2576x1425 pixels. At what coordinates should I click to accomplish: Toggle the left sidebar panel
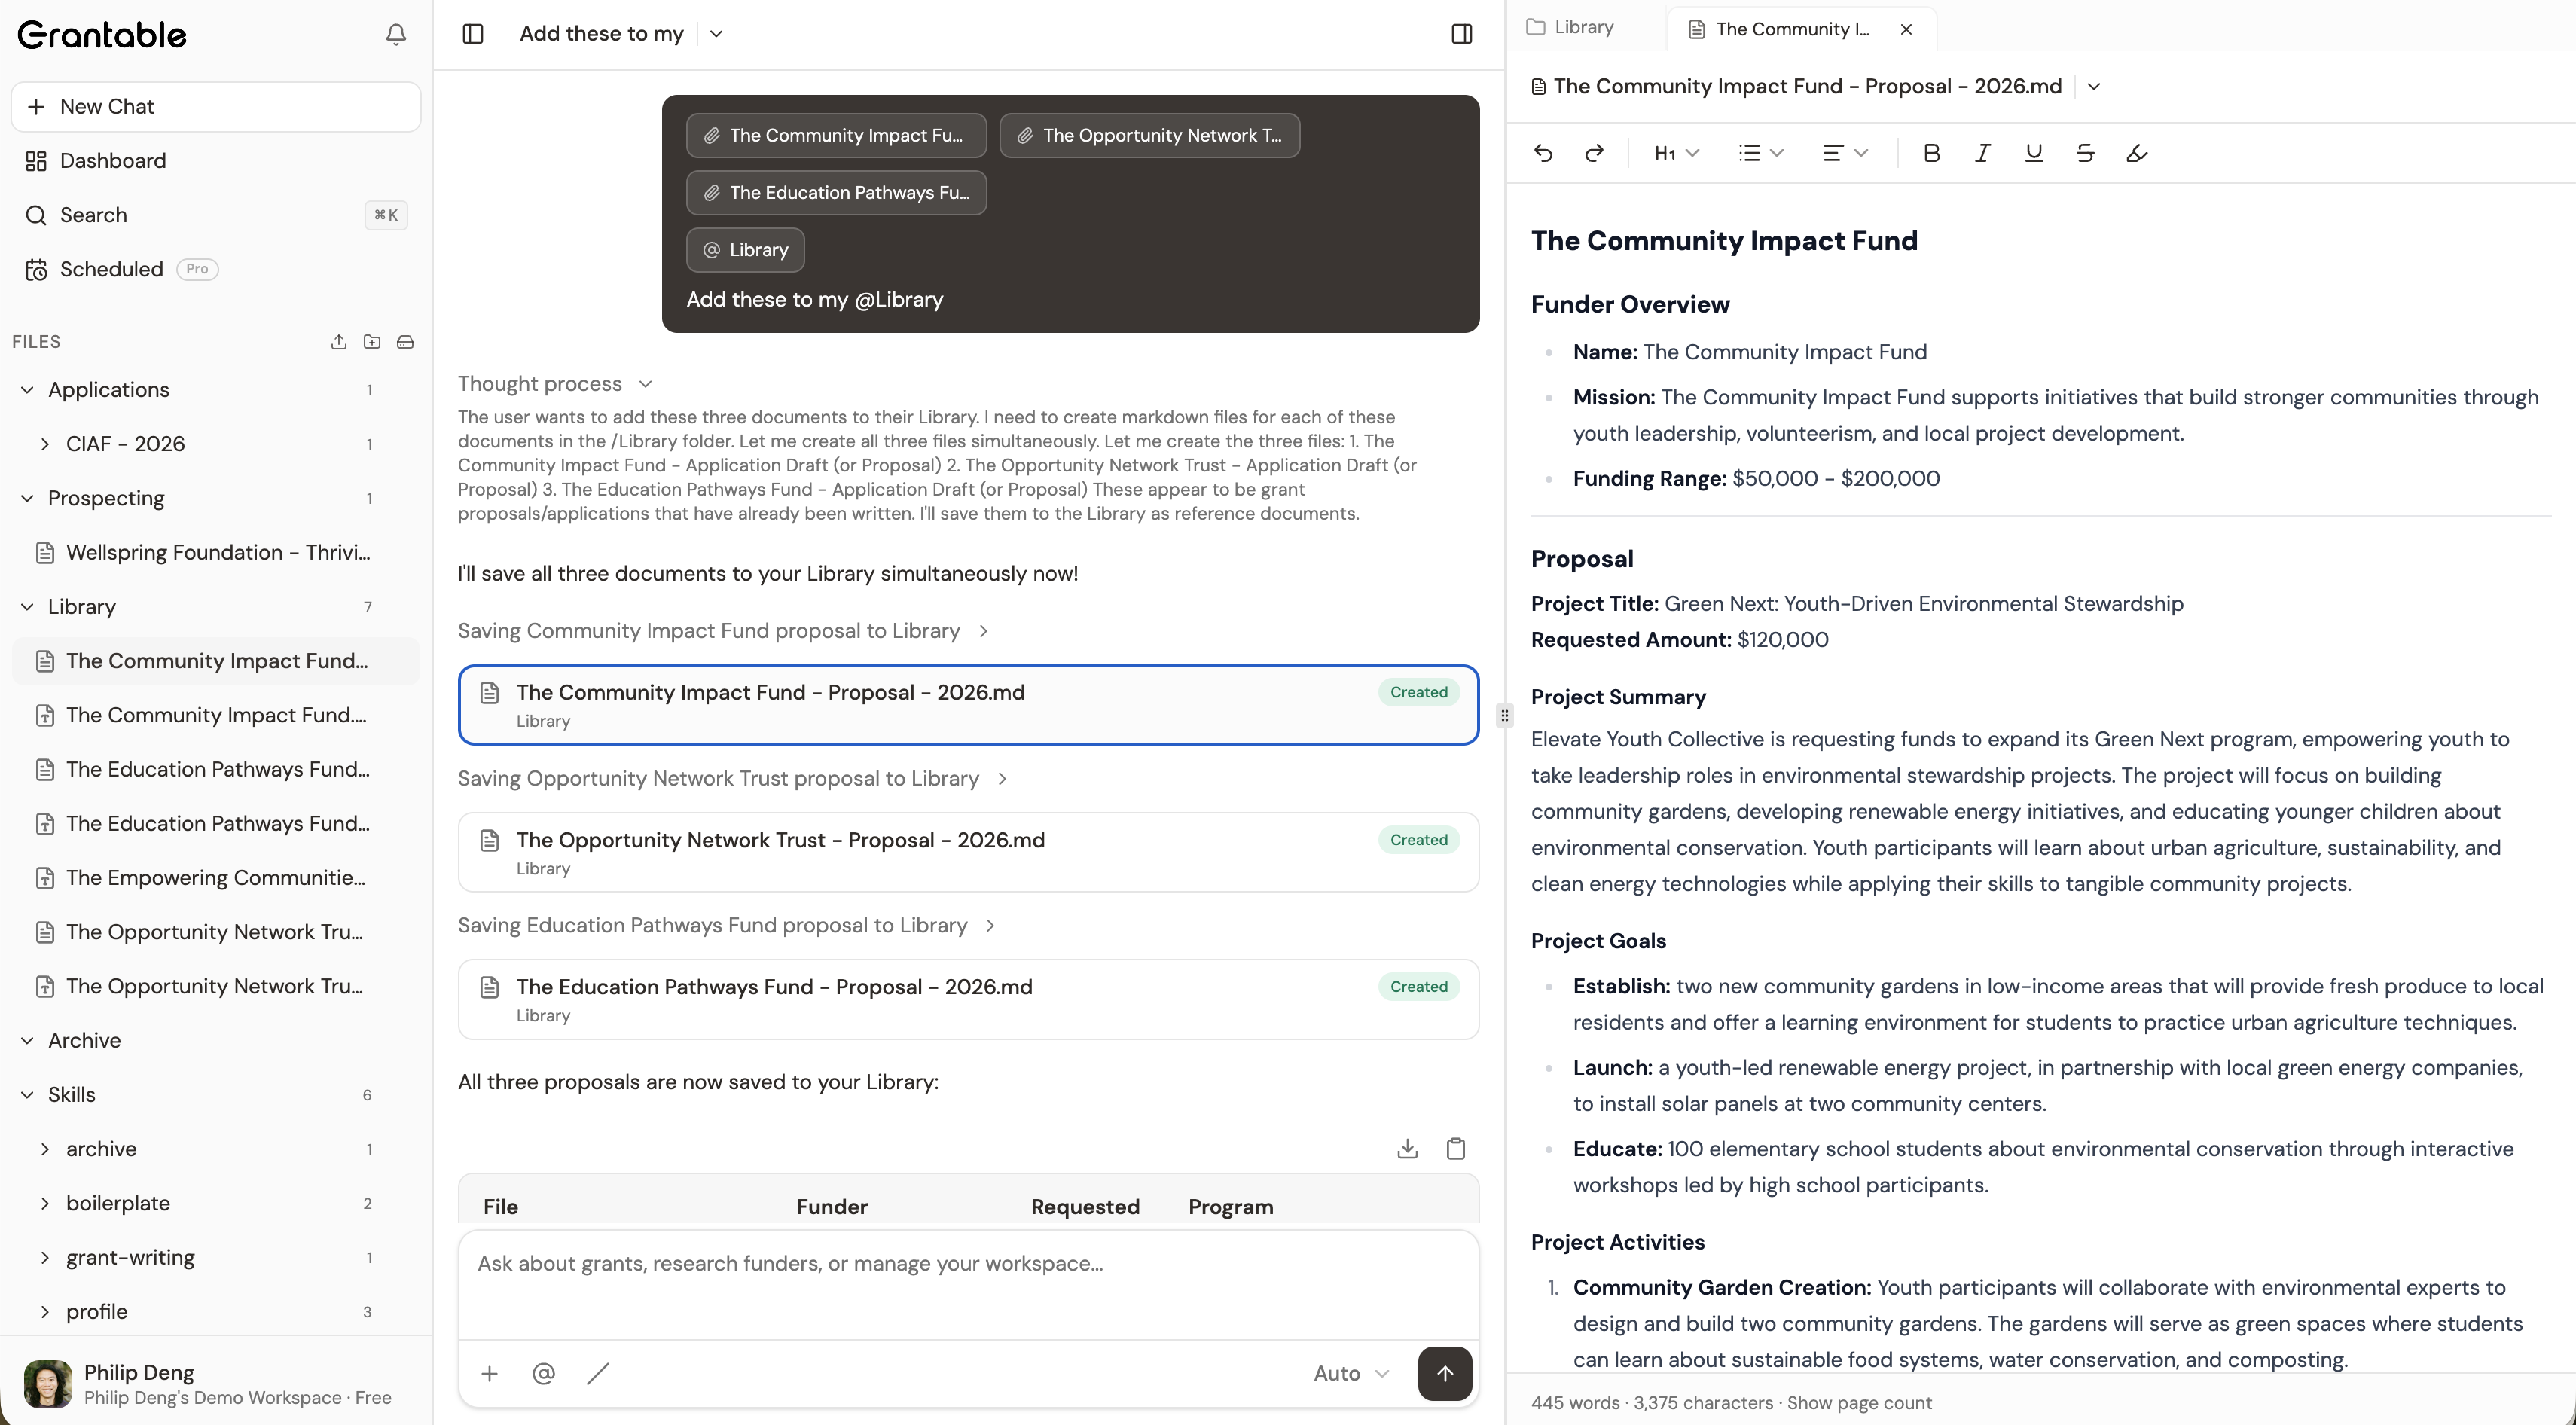pyautogui.click(x=473, y=33)
